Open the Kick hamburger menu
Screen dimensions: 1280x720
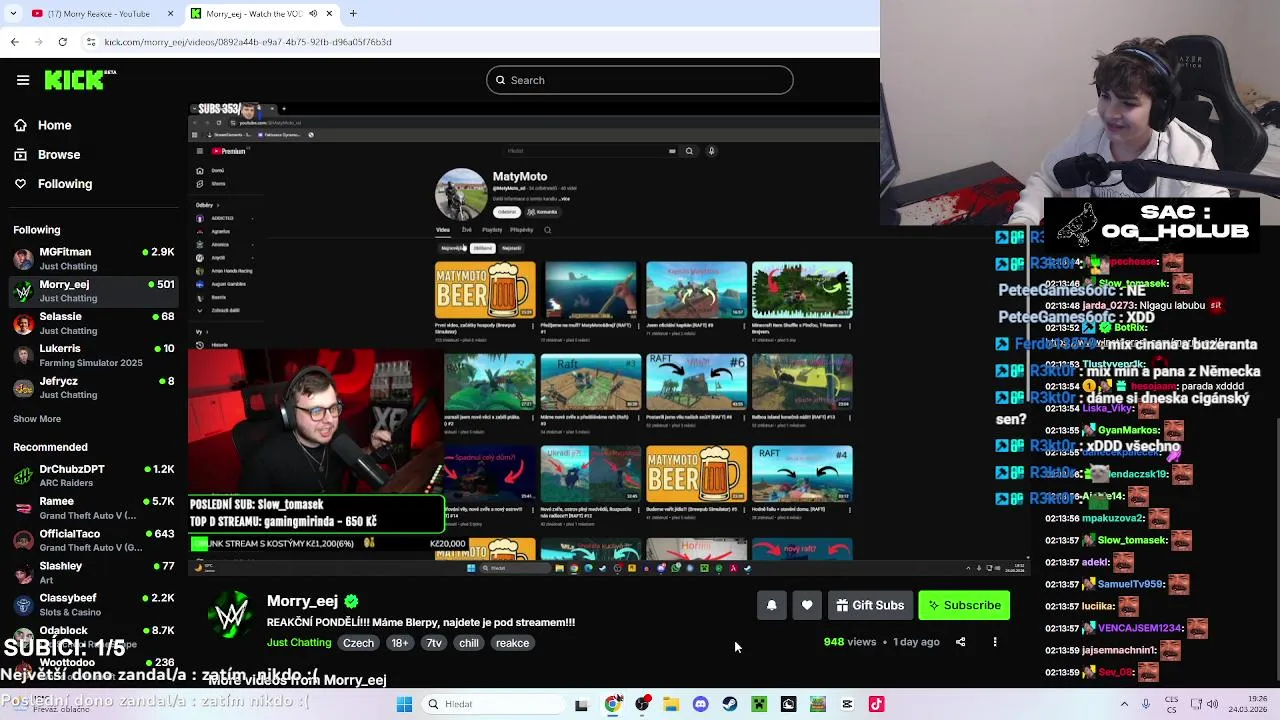(23, 80)
